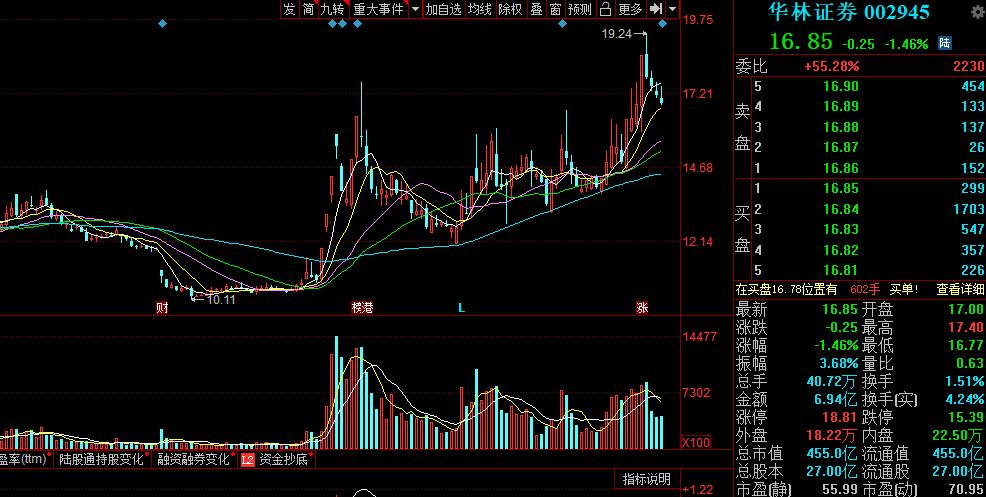Switch to the 盈率(ttm) indicator tab
This screenshot has width=986, height=497.
[24, 459]
